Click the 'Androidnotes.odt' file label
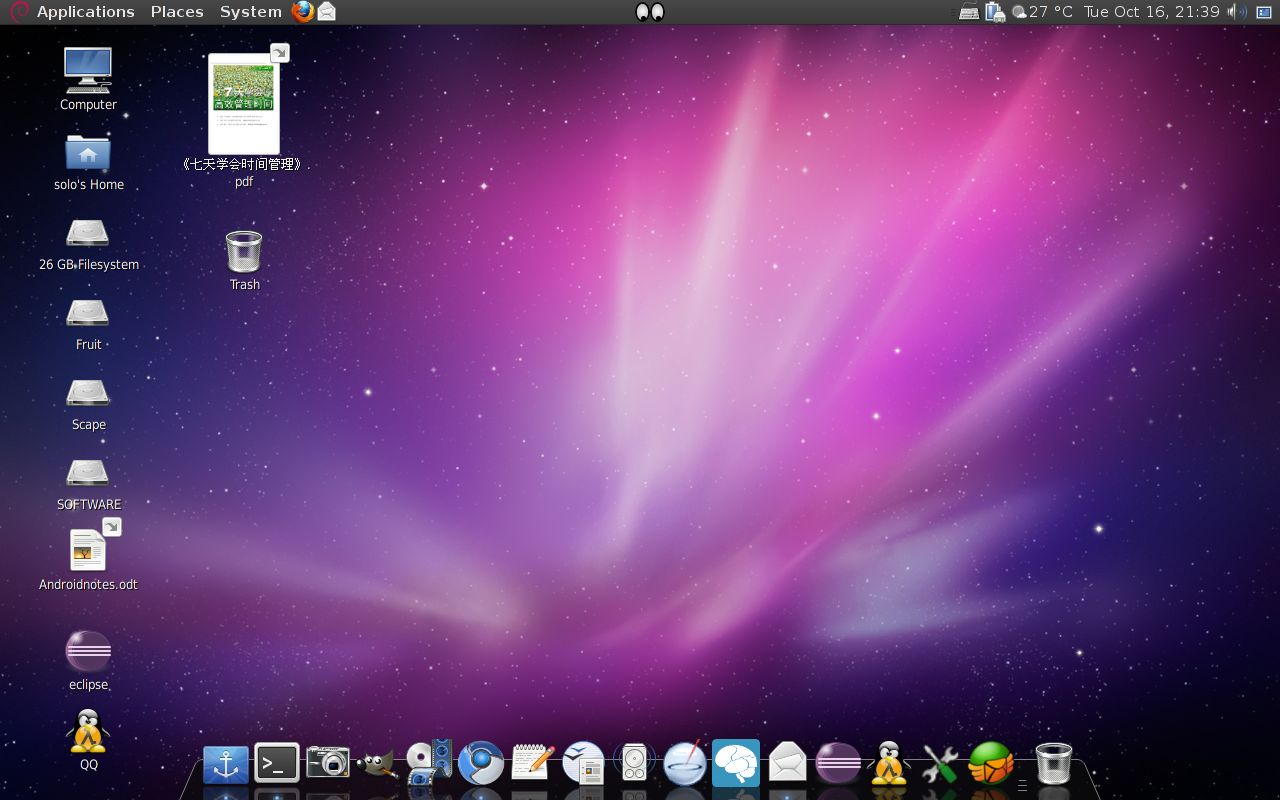 point(88,584)
